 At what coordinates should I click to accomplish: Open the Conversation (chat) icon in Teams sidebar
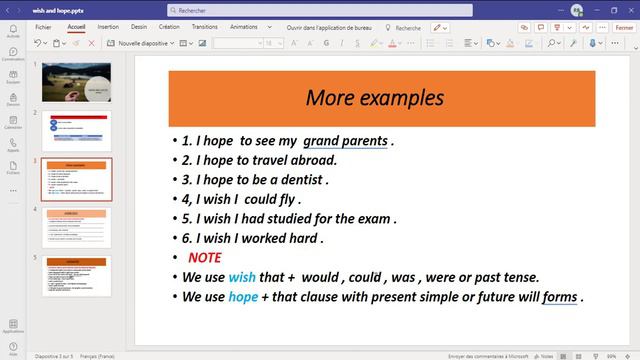13,54
